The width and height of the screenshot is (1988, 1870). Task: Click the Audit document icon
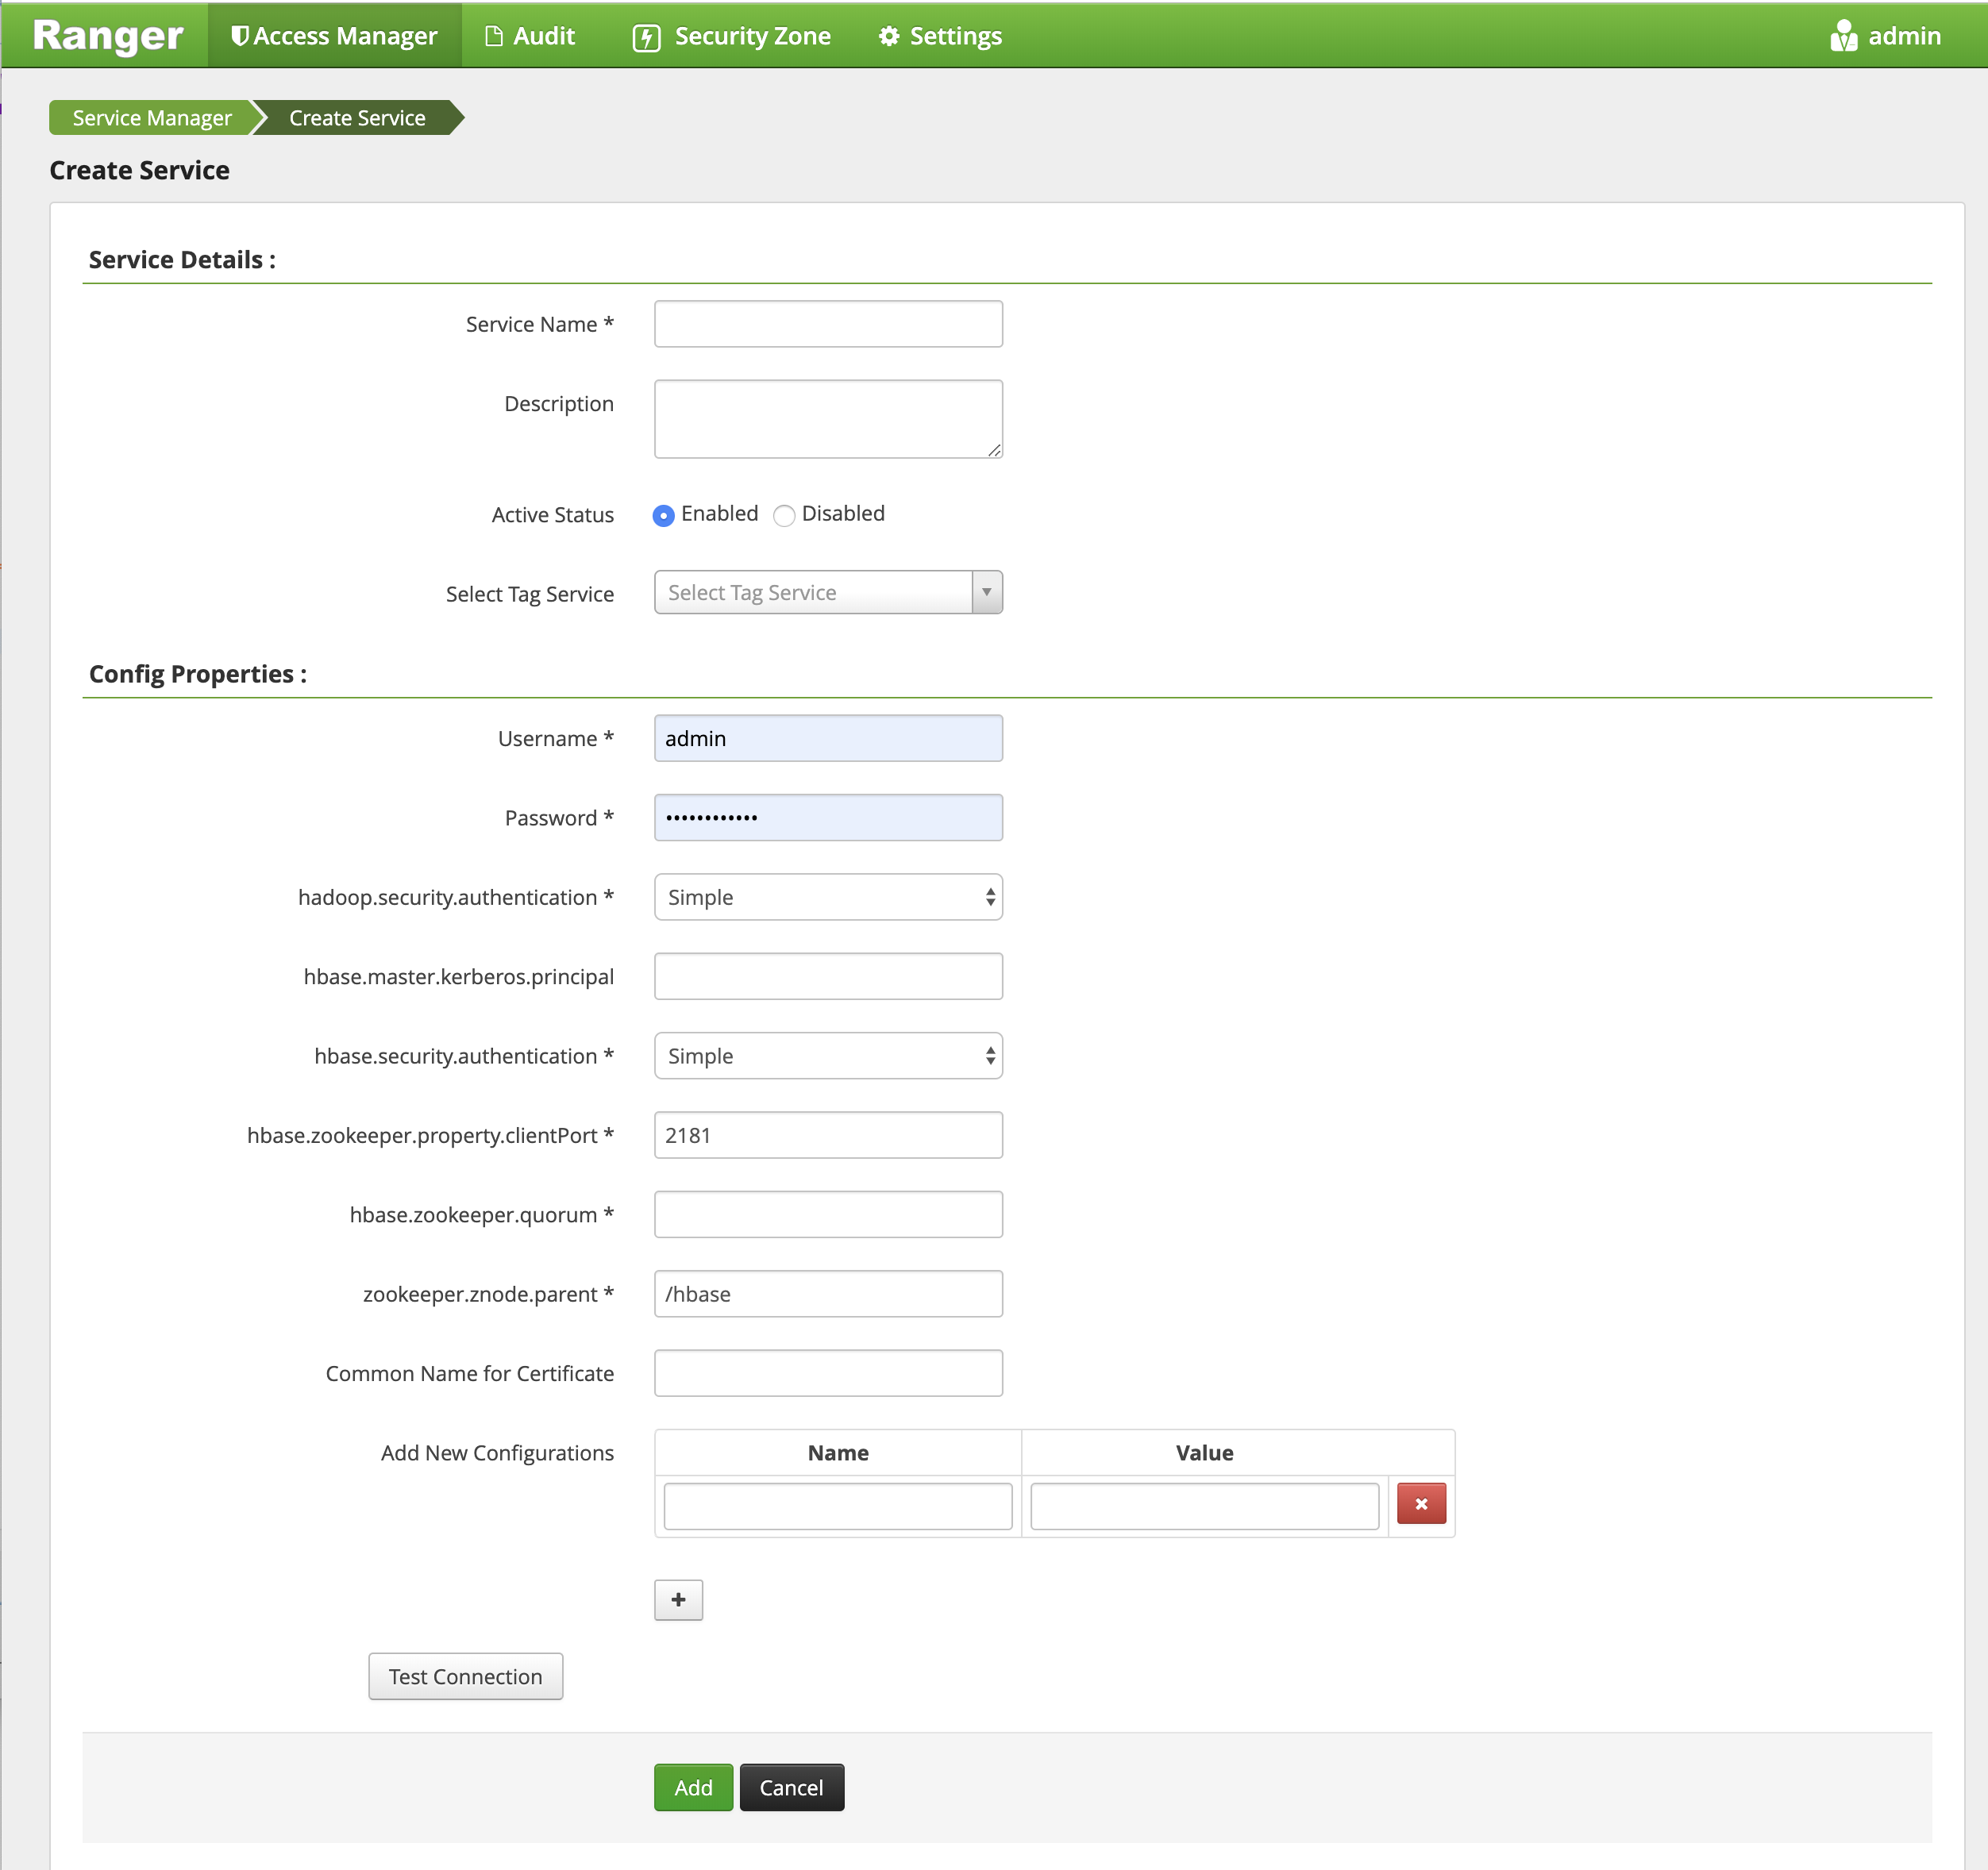pos(493,36)
